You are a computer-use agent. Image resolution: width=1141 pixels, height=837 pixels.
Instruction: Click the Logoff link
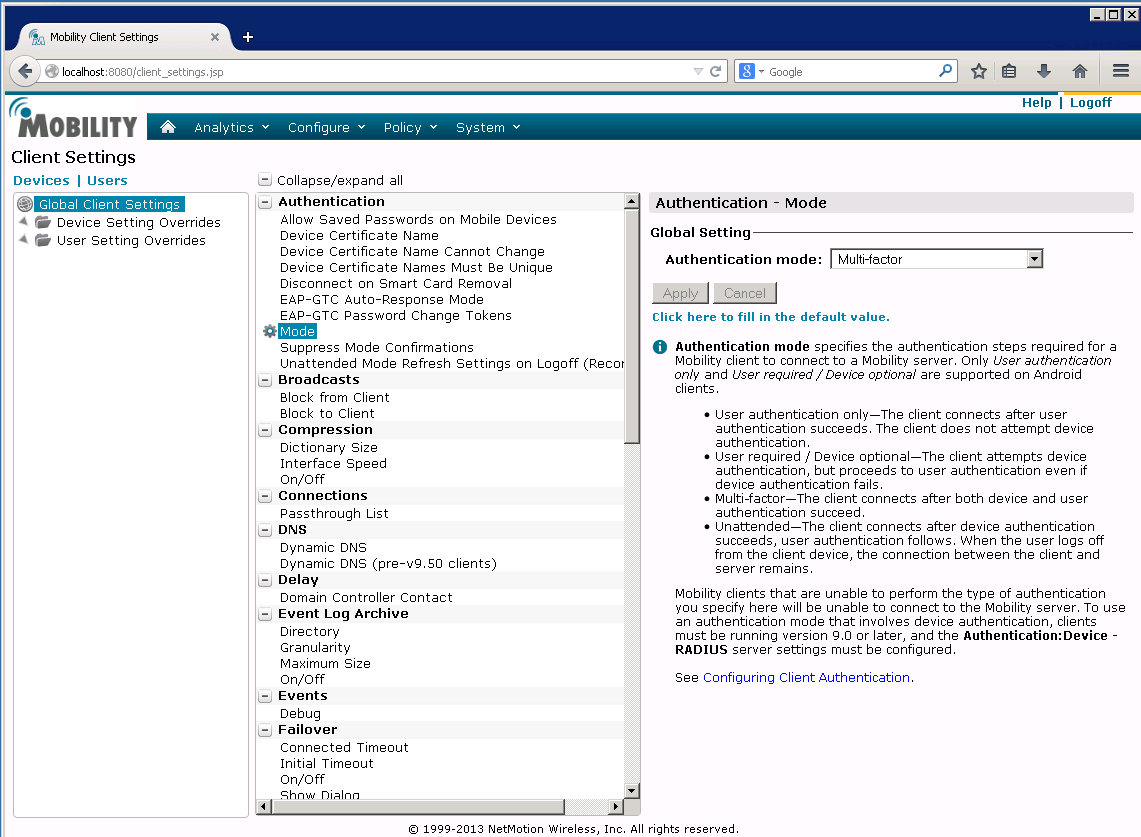click(1090, 102)
